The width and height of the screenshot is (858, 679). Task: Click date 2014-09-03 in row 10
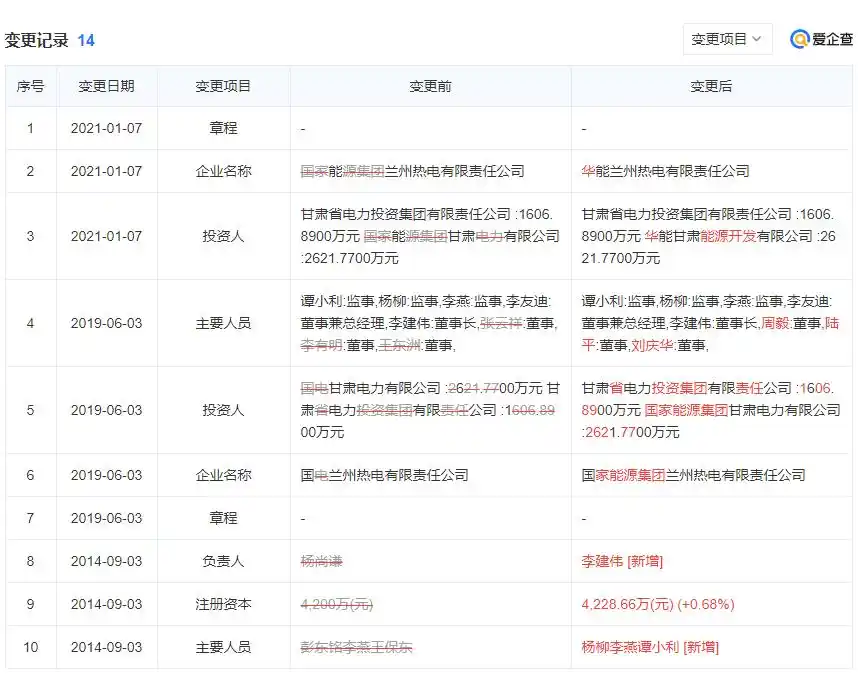(106, 647)
